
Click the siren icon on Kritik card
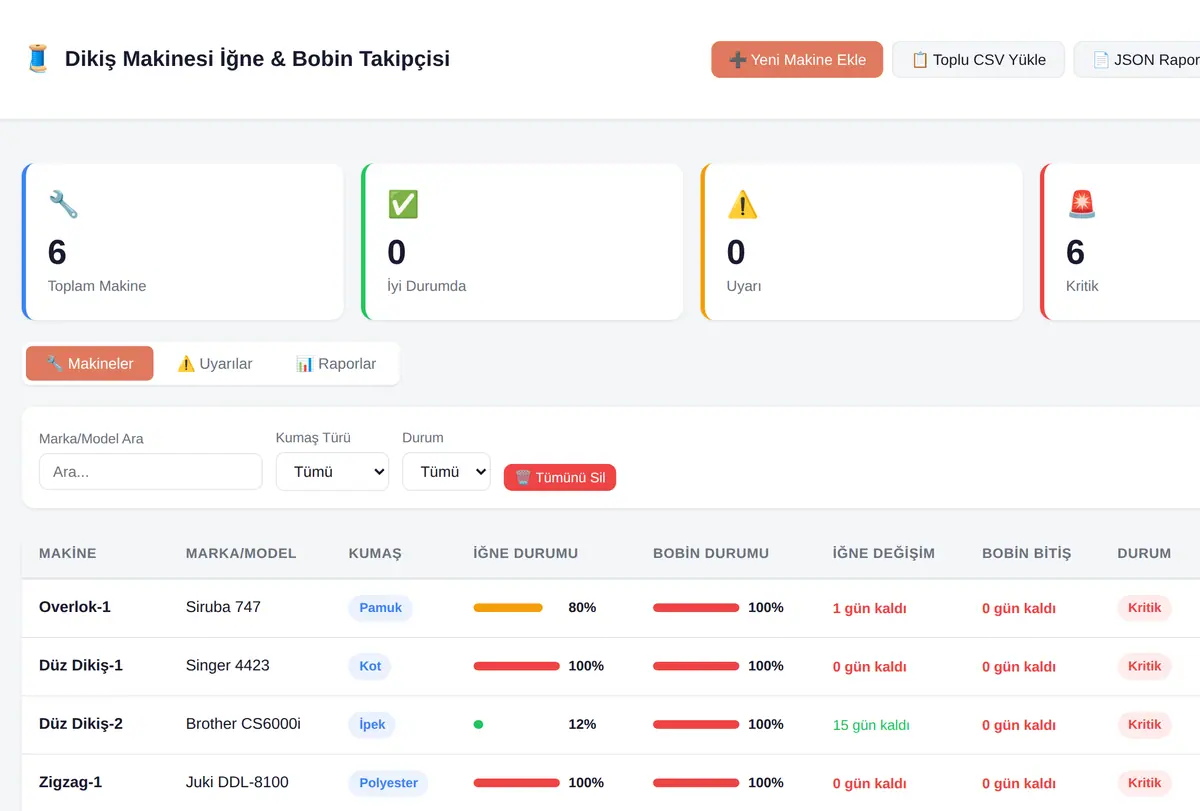point(1082,205)
